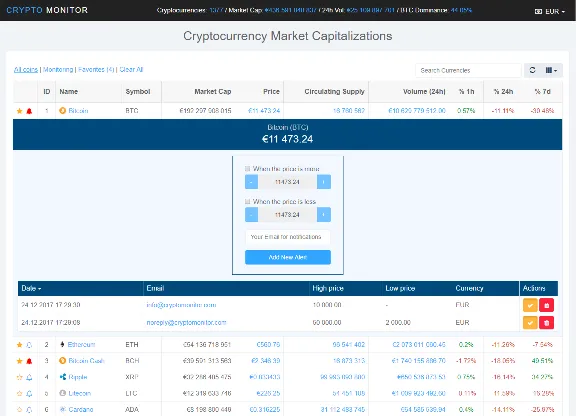Image resolution: width=576 pixels, height=416 pixels.
Task: Toggle favorite star for Bitcoin row
Action: coord(19,111)
